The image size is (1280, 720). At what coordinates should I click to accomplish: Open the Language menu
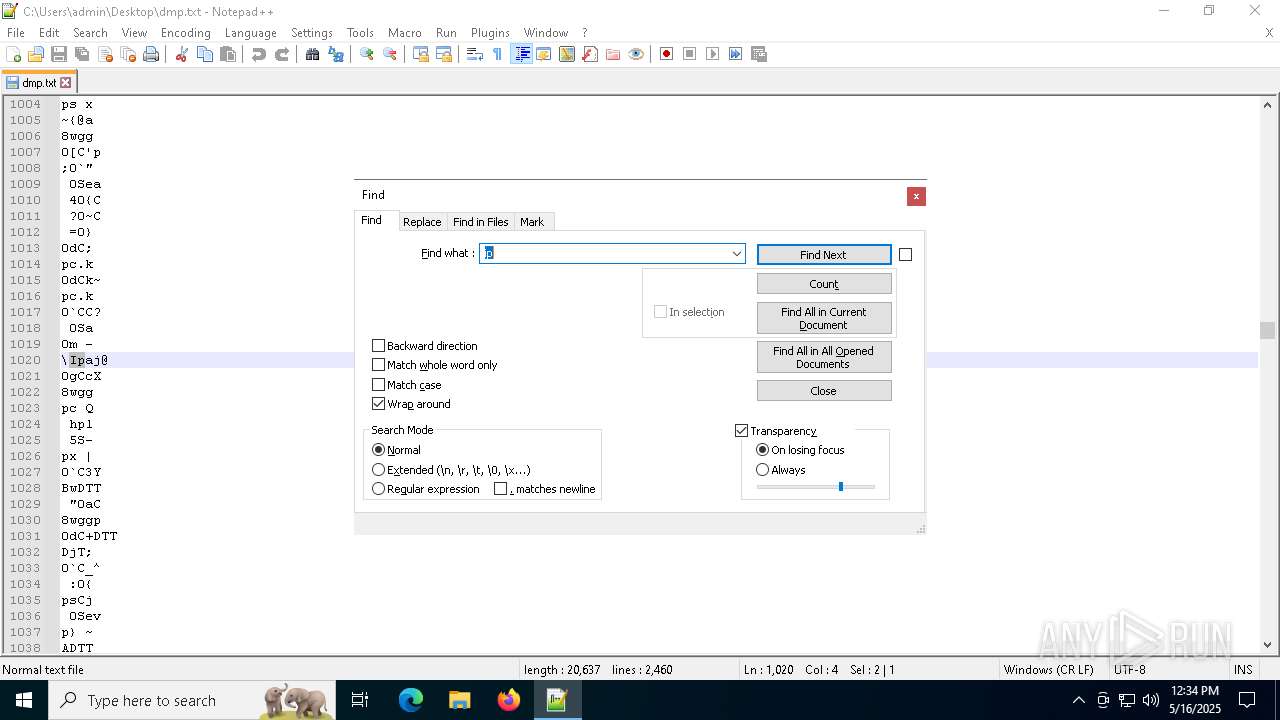(x=250, y=33)
